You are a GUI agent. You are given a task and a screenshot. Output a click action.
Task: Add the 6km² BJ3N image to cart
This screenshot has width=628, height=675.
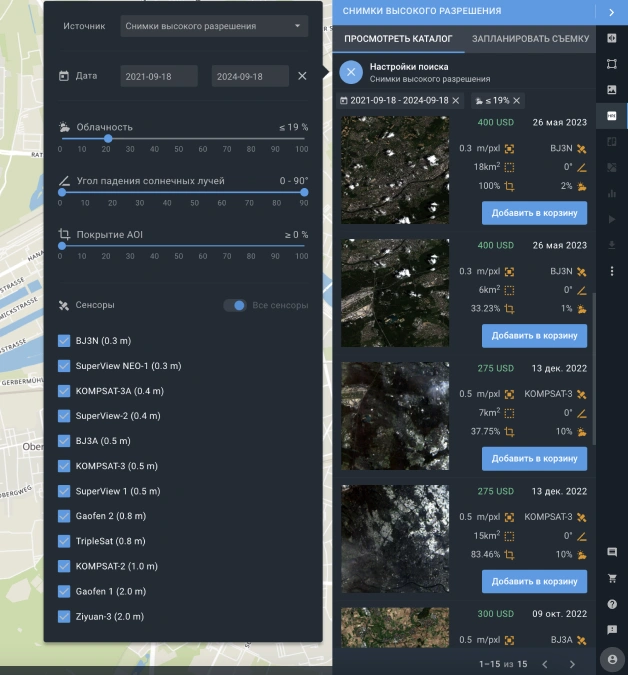[534, 336]
